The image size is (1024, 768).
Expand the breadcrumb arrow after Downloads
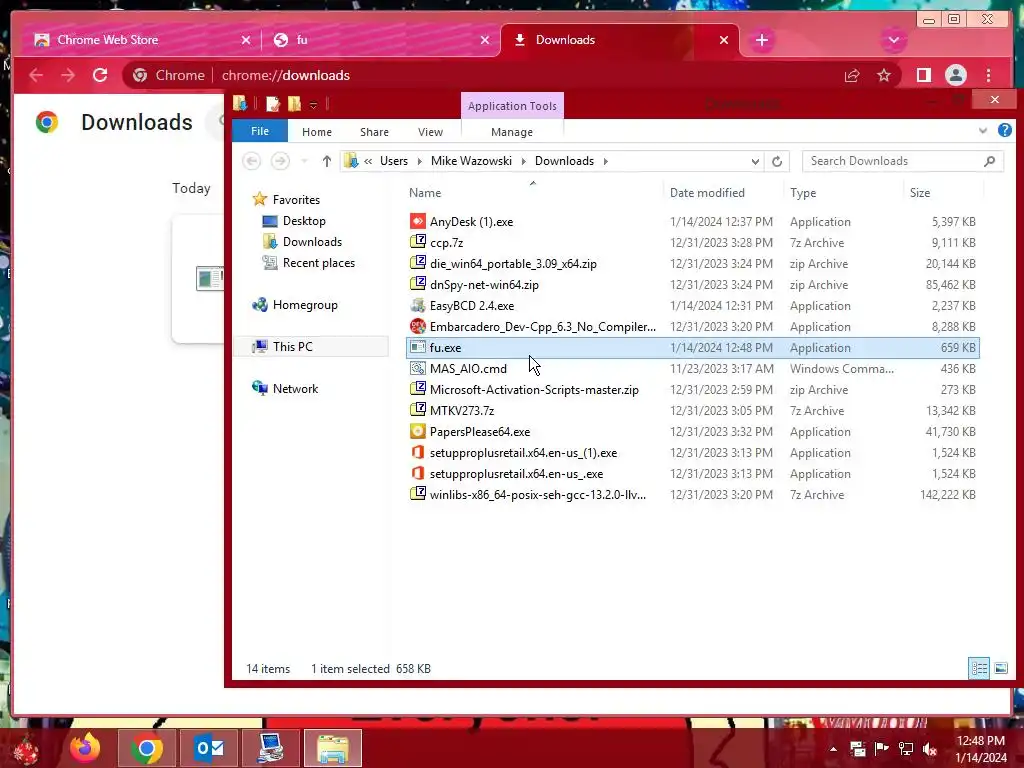(605, 161)
